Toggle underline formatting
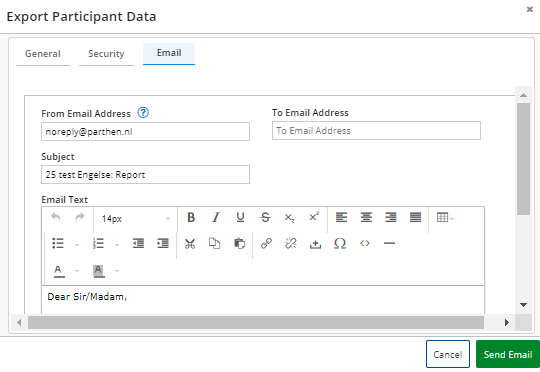 point(240,218)
